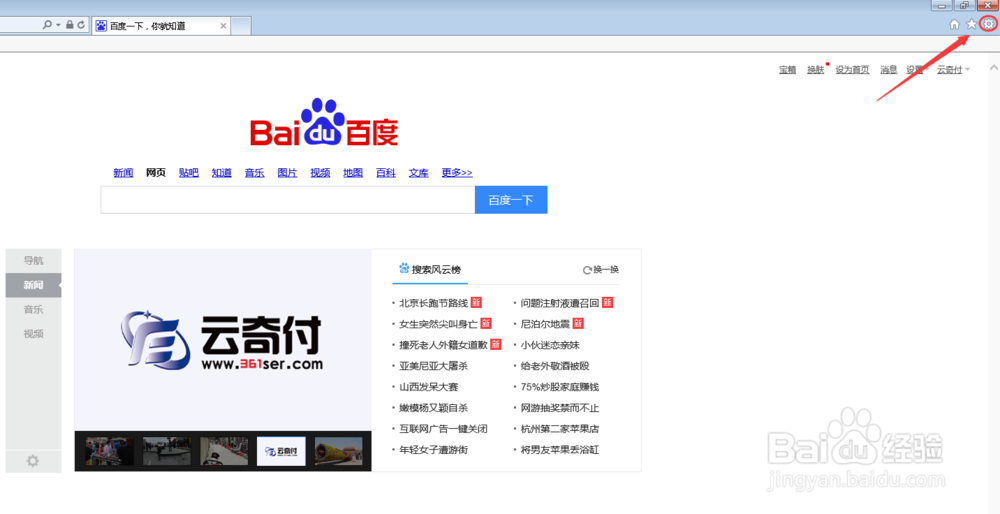Open the 知道 link
Viewport: 1000px width, 514px height.
click(222, 173)
